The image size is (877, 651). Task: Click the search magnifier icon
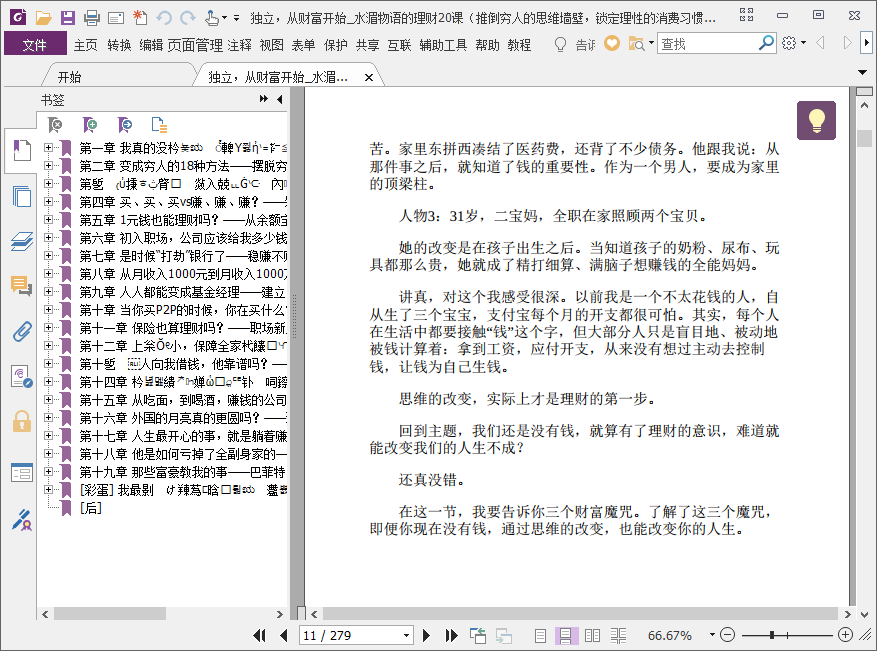coord(766,43)
